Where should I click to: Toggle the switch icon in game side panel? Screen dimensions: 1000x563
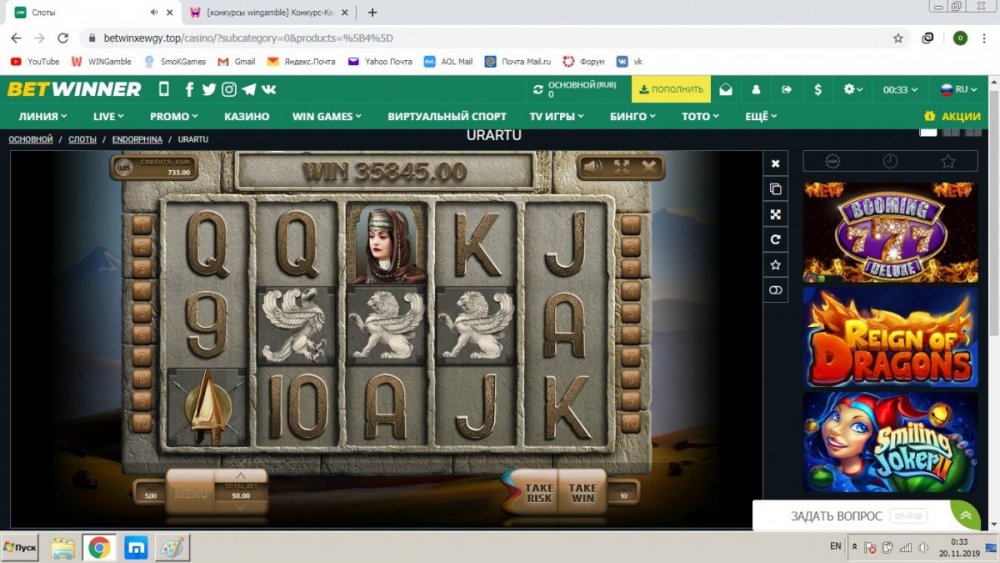tap(776, 290)
